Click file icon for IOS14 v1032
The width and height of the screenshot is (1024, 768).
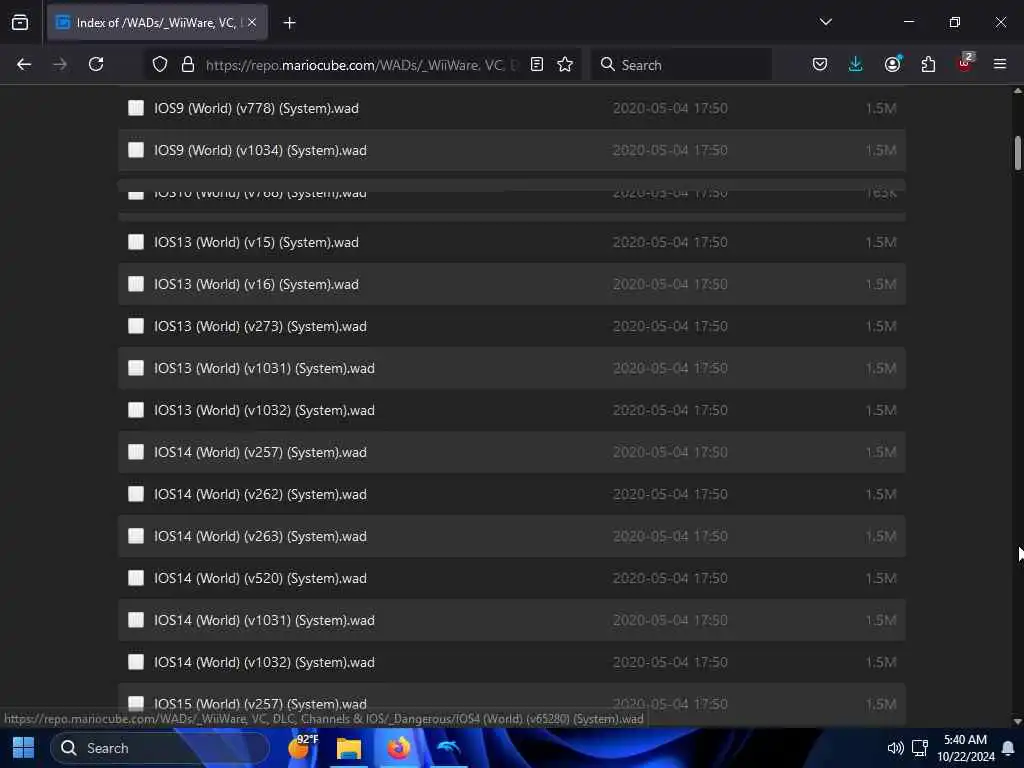point(136,662)
